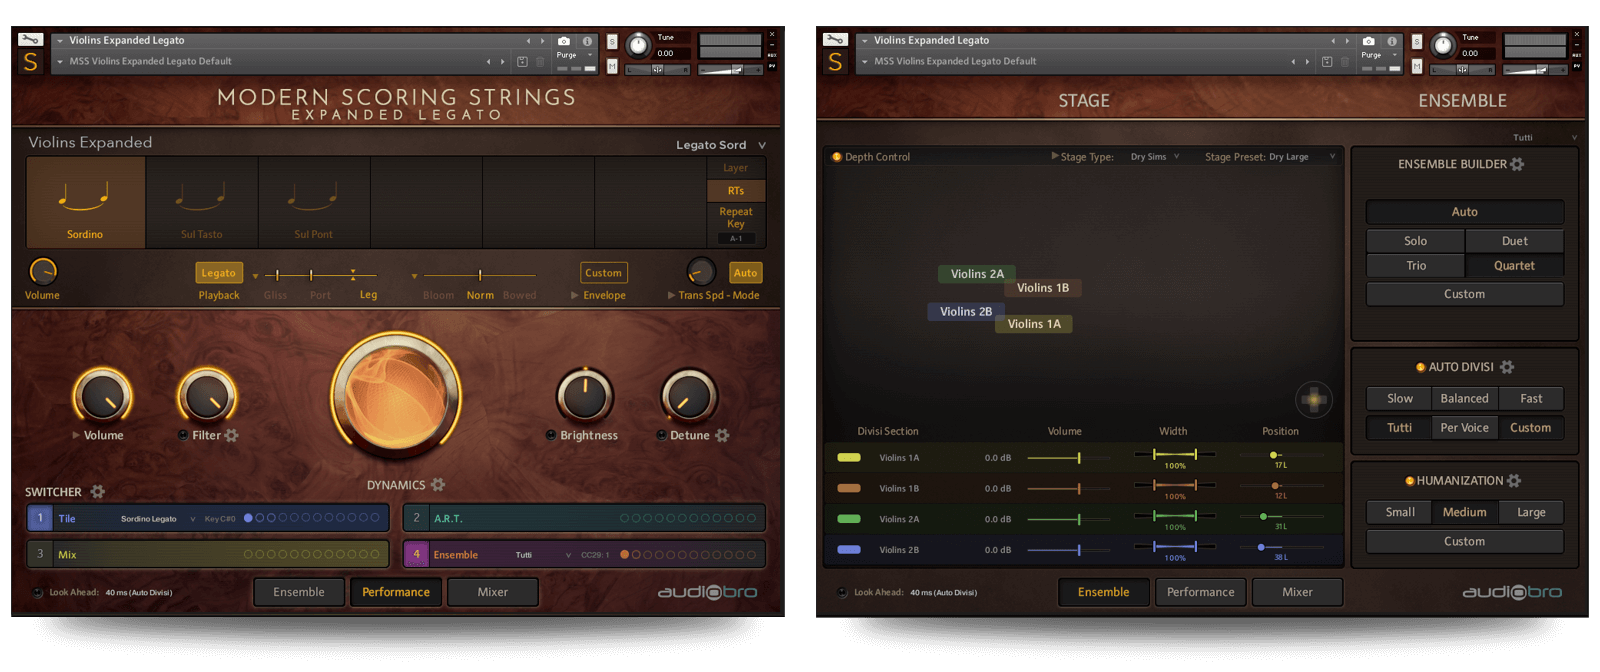Toggle the Auto Divisi power indicator
The image size is (1600, 672).
[1420, 367]
